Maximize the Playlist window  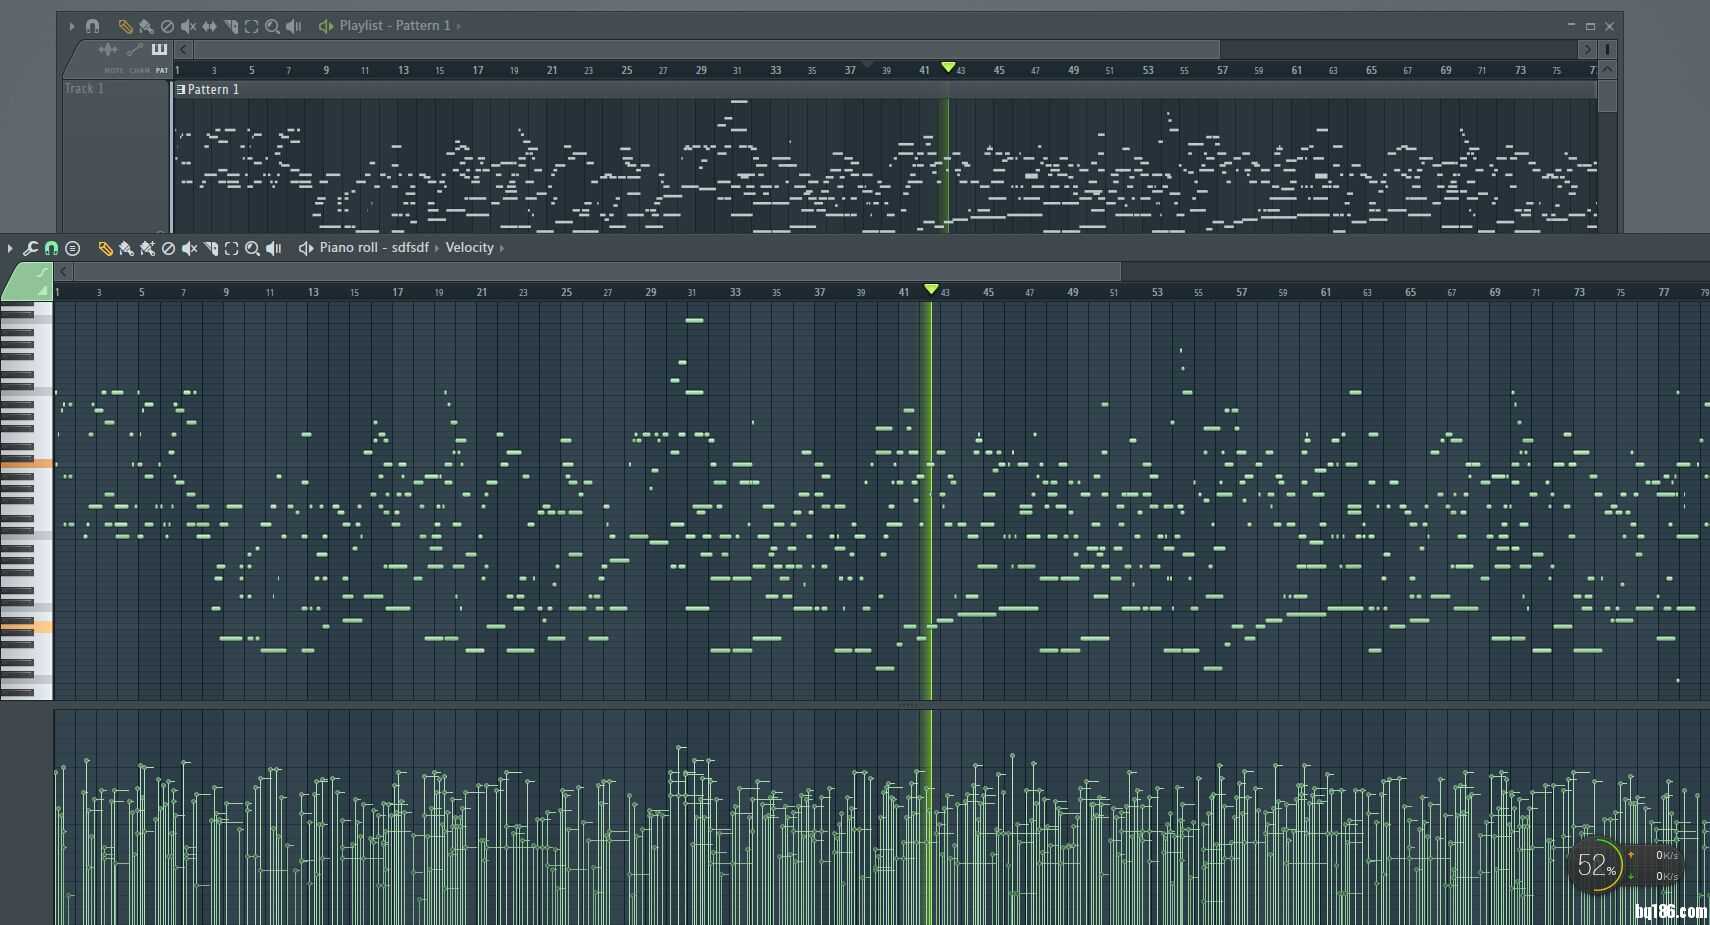1590,26
